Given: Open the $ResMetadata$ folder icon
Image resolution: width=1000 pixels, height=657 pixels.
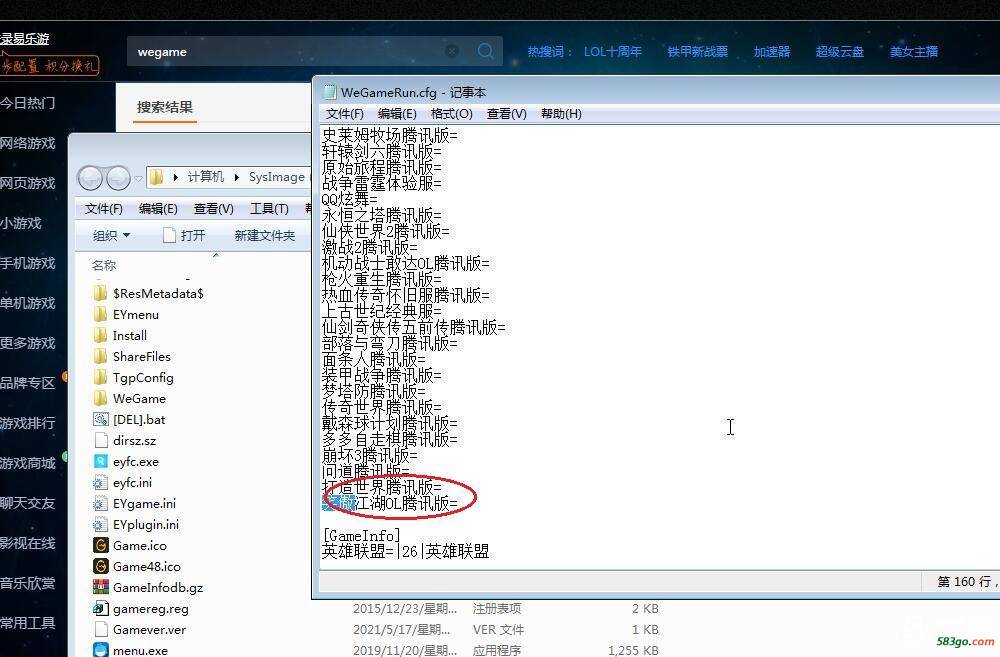Looking at the screenshot, I should coord(100,293).
